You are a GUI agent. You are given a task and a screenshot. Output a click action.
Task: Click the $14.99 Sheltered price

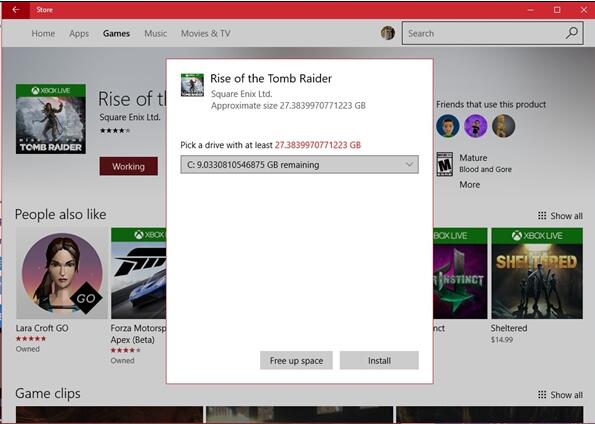click(x=502, y=340)
